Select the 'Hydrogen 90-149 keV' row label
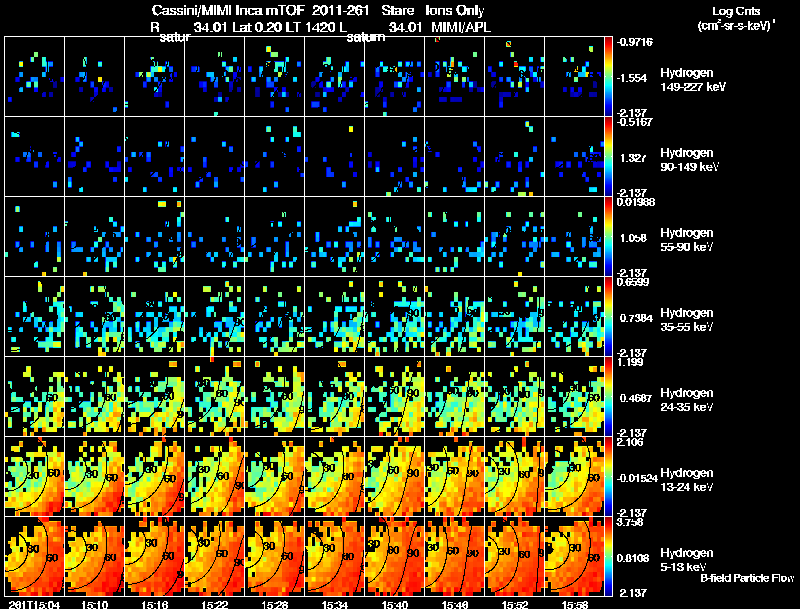 pyautogui.click(x=690, y=160)
